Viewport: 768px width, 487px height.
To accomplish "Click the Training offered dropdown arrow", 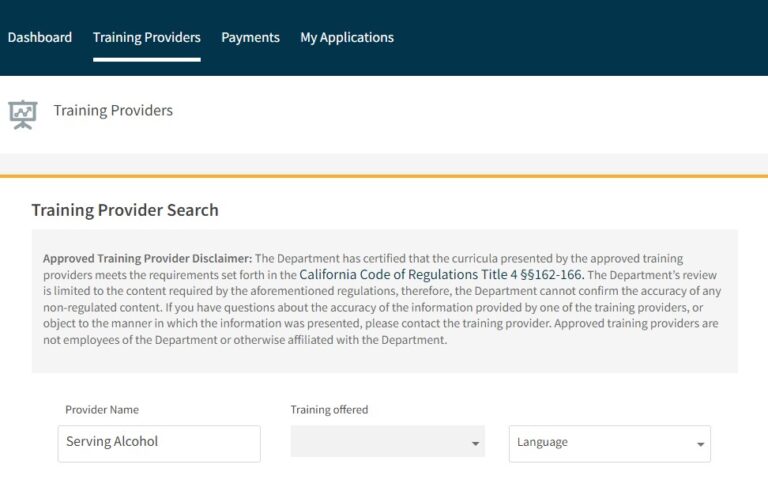I will coord(474,443).
